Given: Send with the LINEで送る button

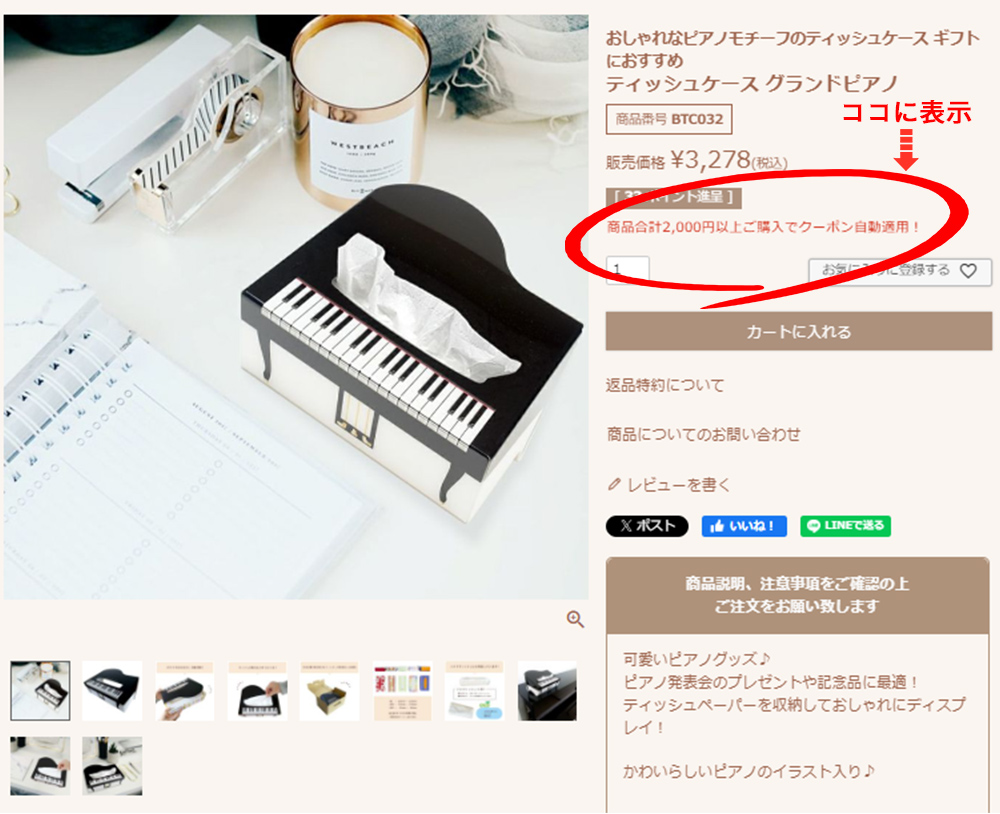Looking at the screenshot, I should tap(845, 526).
